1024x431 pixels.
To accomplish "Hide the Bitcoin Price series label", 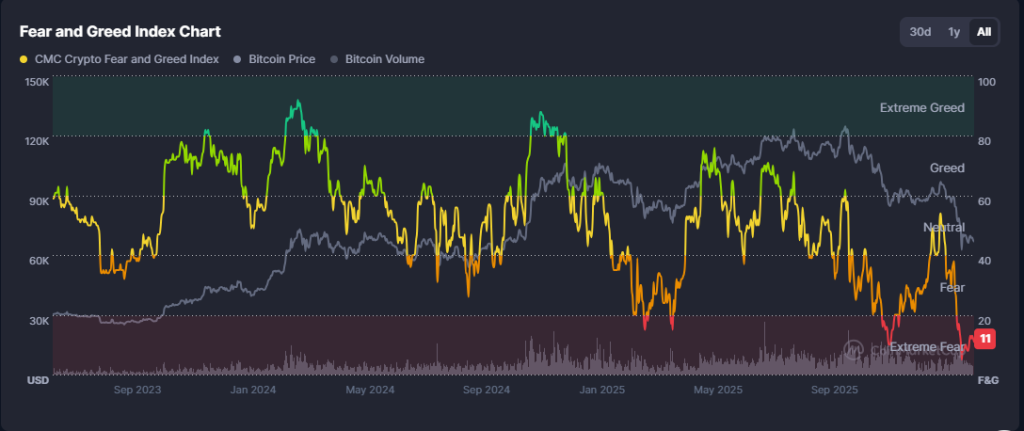I will 280,60.
